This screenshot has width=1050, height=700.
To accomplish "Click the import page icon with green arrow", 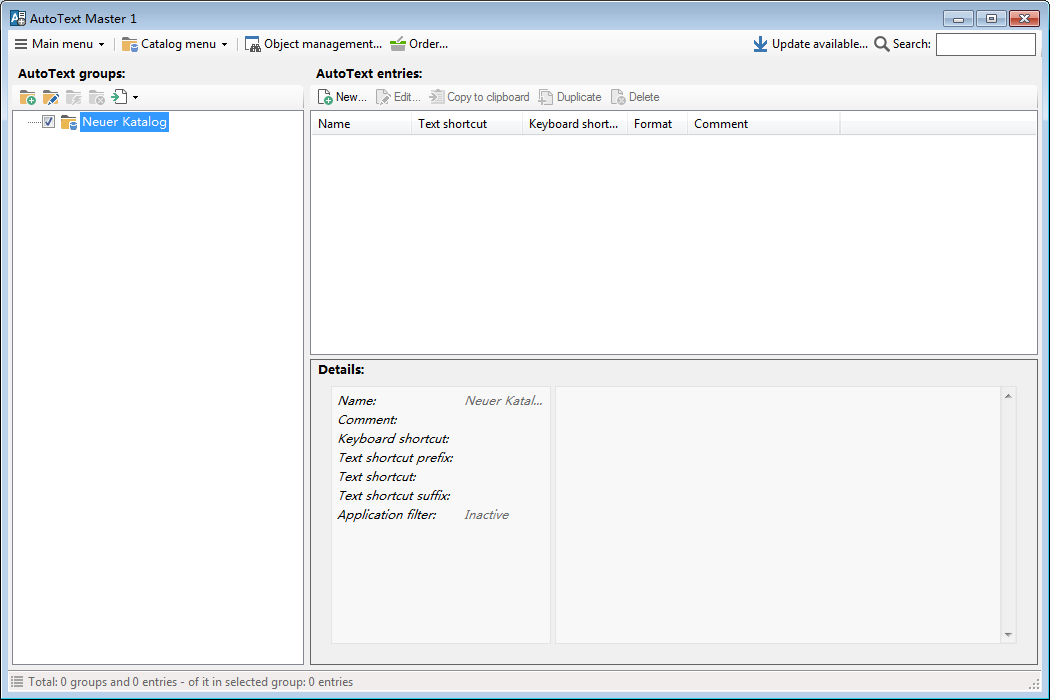I will pyautogui.click(x=119, y=97).
